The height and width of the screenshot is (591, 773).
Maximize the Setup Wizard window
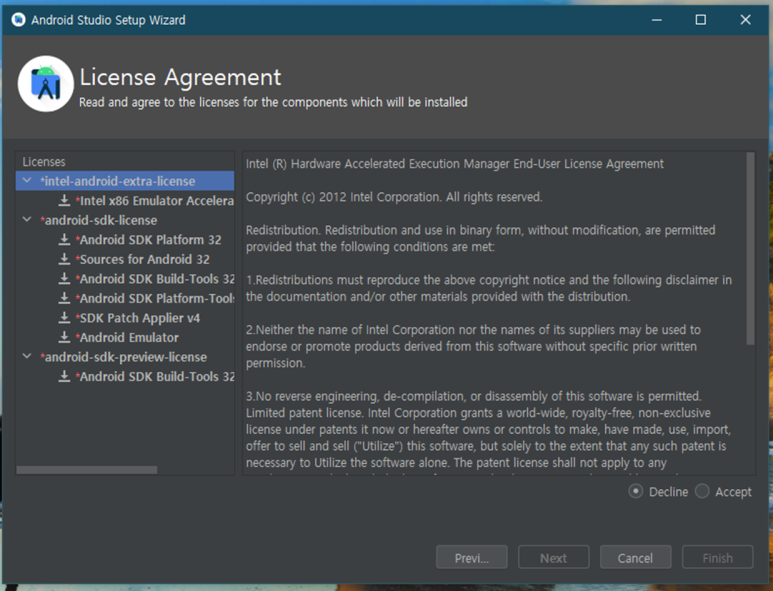click(x=701, y=20)
